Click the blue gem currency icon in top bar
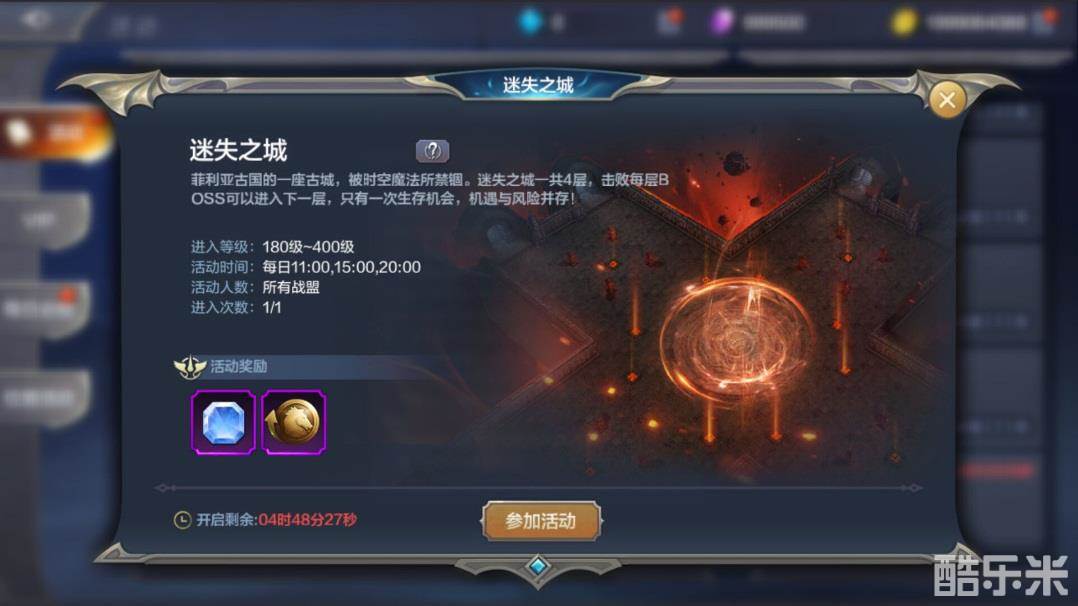The height and width of the screenshot is (606, 1078). (x=530, y=22)
